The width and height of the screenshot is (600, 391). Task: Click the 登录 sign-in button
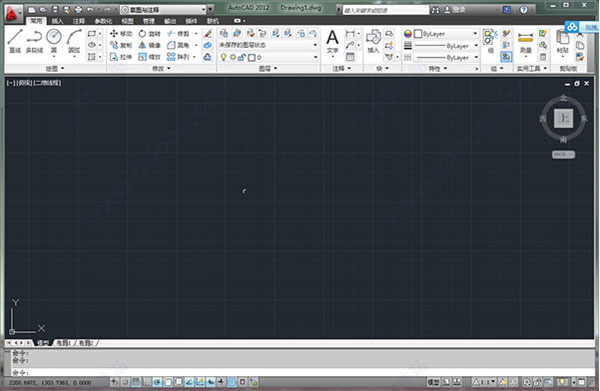tap(455, 10)
